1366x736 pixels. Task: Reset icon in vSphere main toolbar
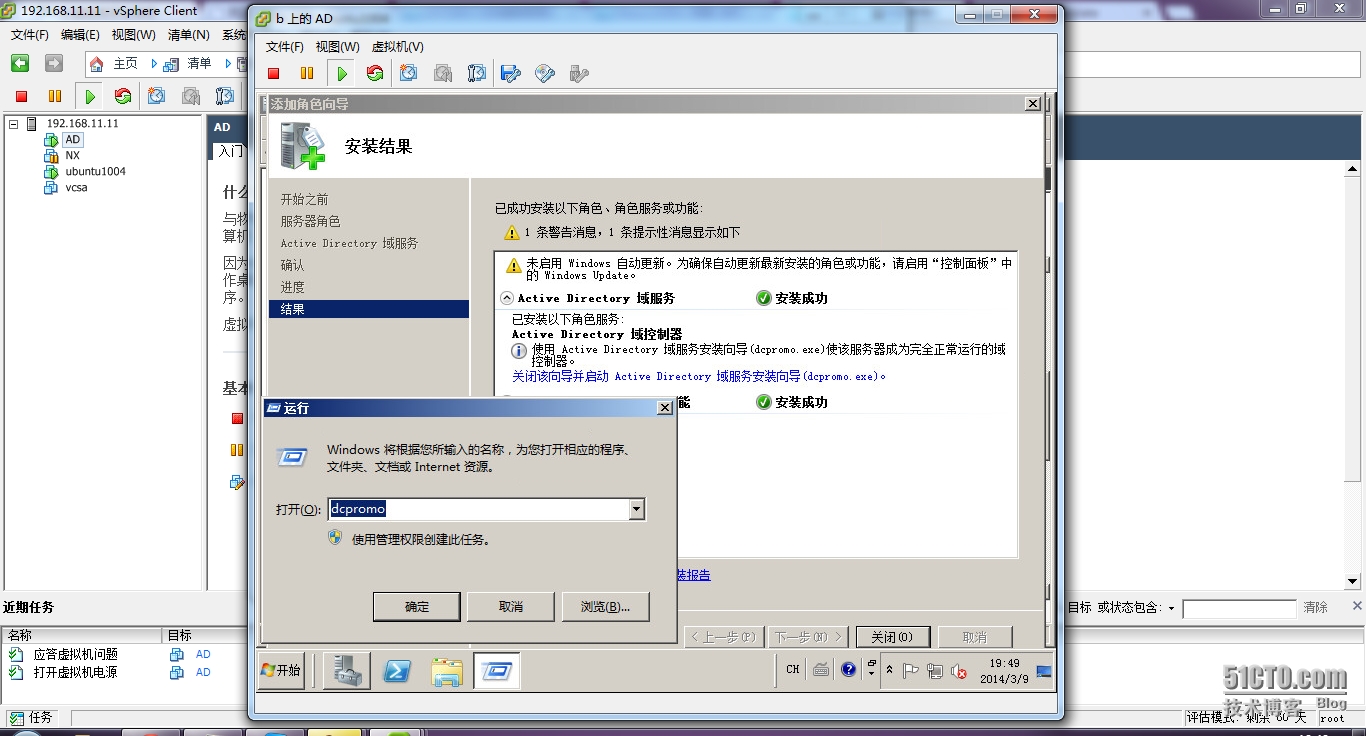(123, 96)
